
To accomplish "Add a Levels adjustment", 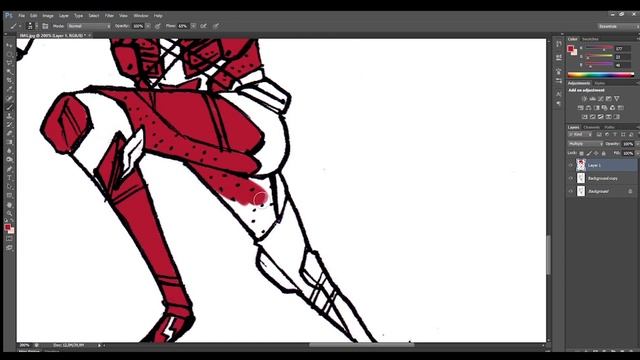I will pyautogui.click(x=593, y=99).
